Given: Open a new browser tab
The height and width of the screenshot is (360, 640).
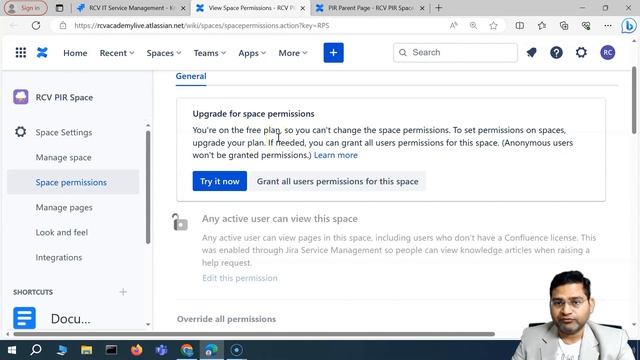Looking at the screenshot, I should 439,8.
